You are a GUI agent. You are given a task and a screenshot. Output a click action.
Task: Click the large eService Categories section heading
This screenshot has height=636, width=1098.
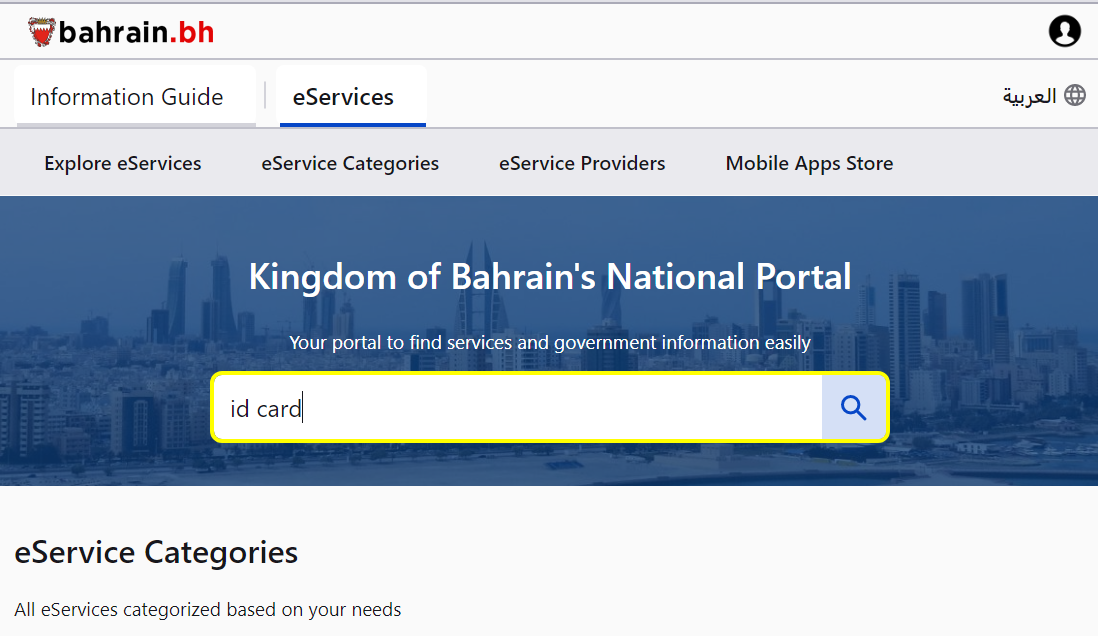(x=156, y=552)
